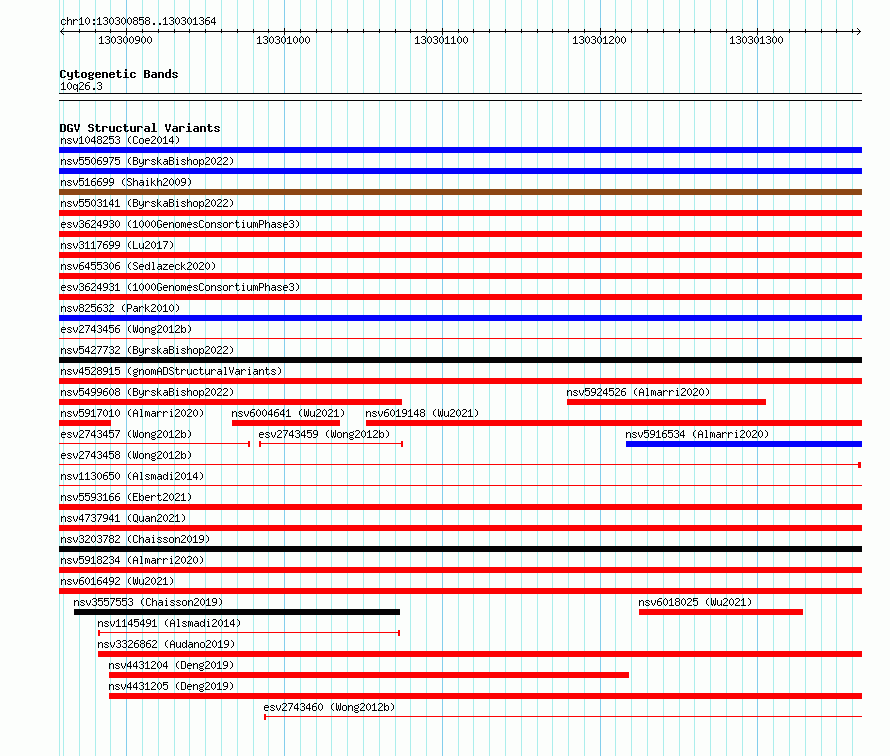Select the nsv5506975 (ByrskaBishop2022) variant label
This screenshot has height=756, width=890.
pos(147,161)
